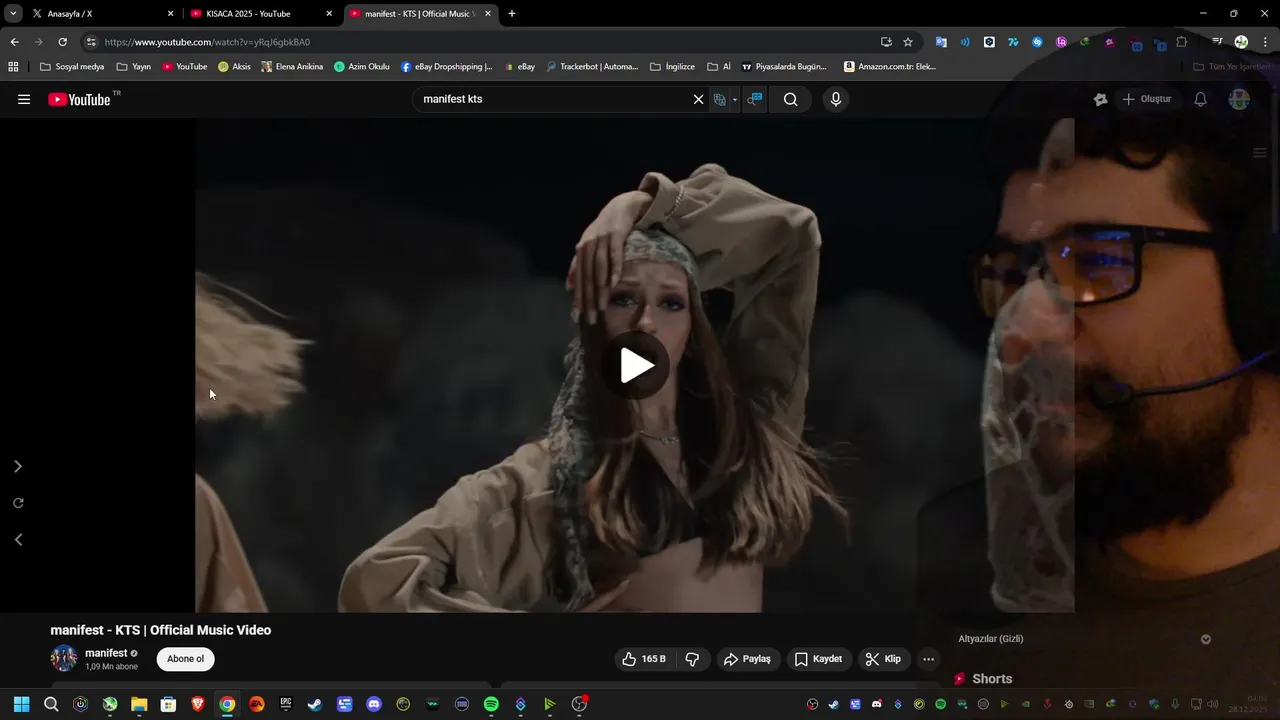Image resolution: width=1280 pixels, height=720 pixels.
Task: Start voice search with microphone icon
Action: pos(836,99)
